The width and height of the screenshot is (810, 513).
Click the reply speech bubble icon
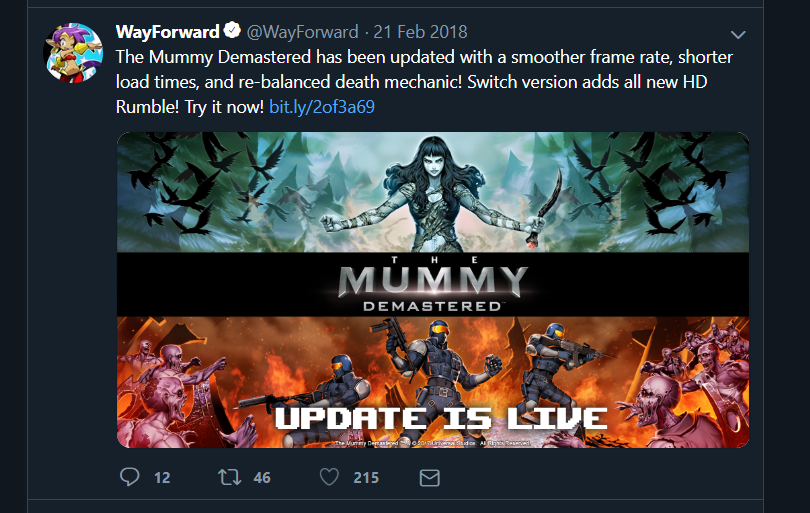point(130,477)
